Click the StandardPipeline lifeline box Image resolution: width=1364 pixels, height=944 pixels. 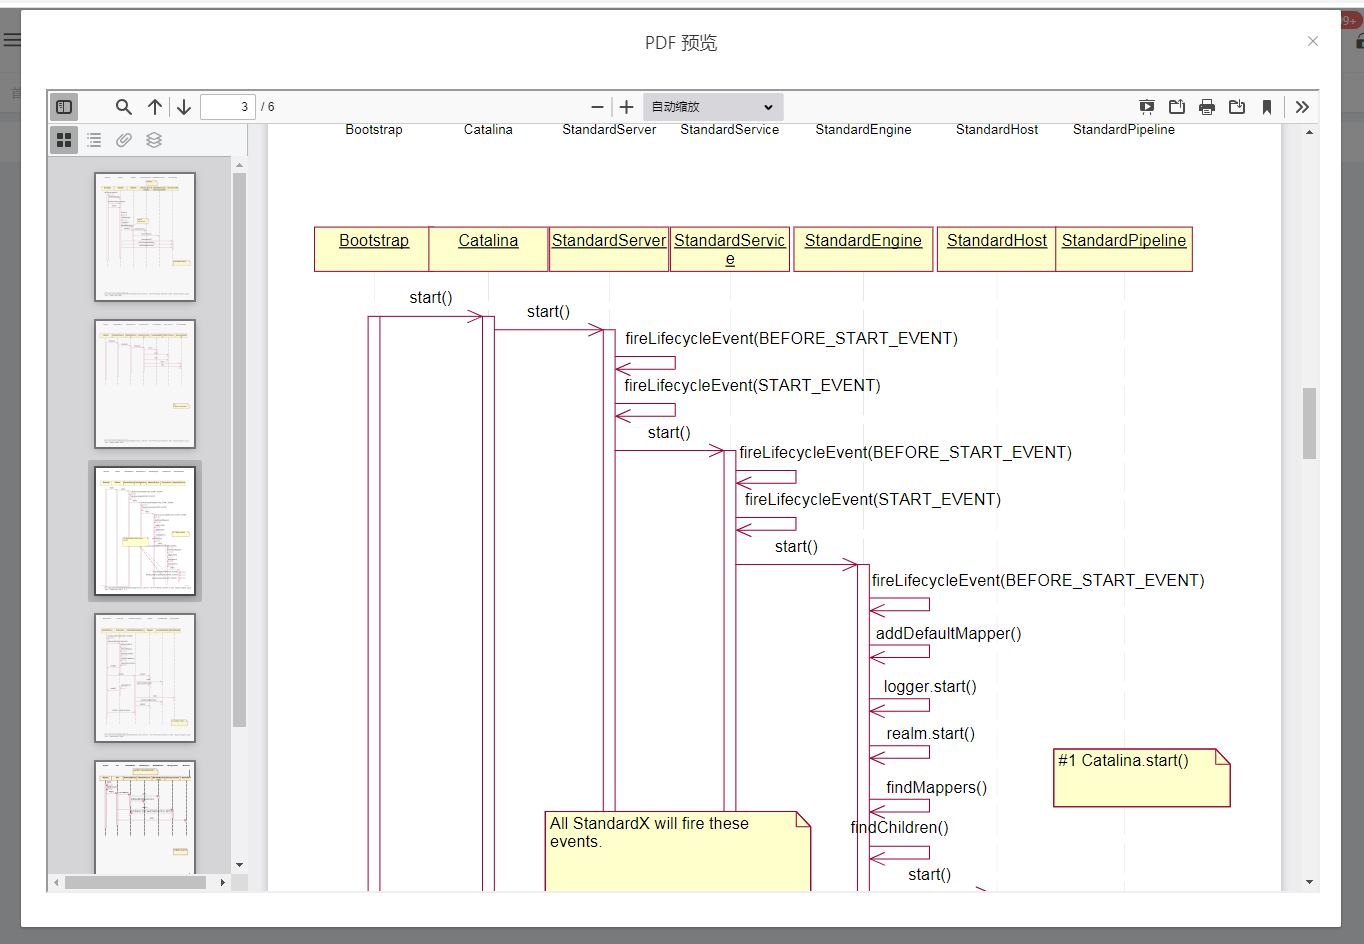coord(1124,249)
